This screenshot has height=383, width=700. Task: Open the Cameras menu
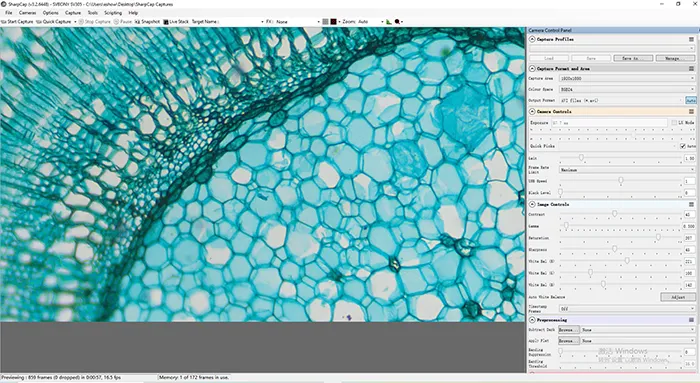27,13
